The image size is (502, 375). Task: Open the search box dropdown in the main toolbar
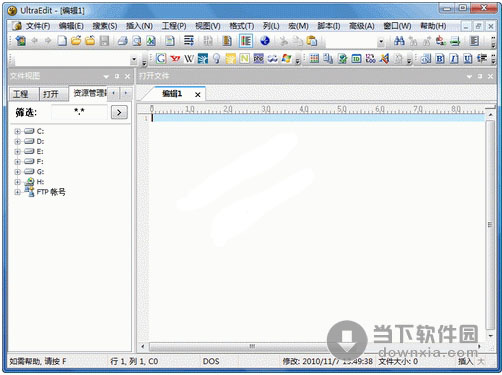pos(381,42)
